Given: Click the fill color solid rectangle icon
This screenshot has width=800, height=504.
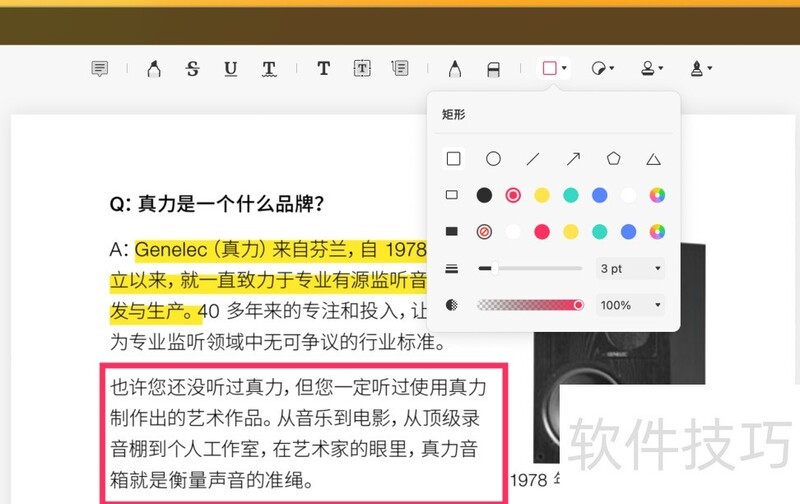Looking at the screenshot, I should pos(452,232).
